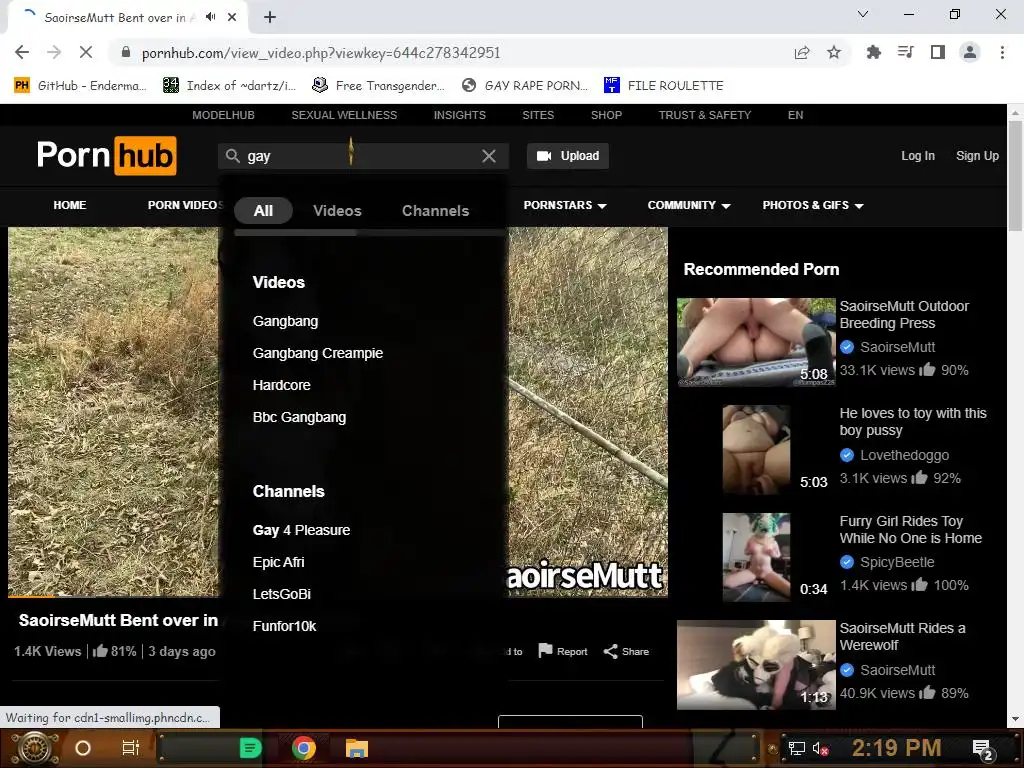Click the share page icon in address bar
Viewport: 1024px width, 768px height.
point(802,52)
